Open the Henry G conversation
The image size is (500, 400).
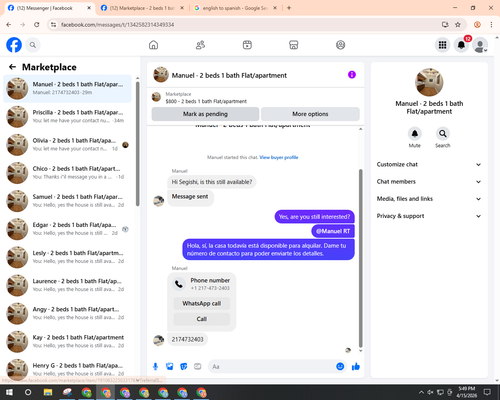pos(68,369)
